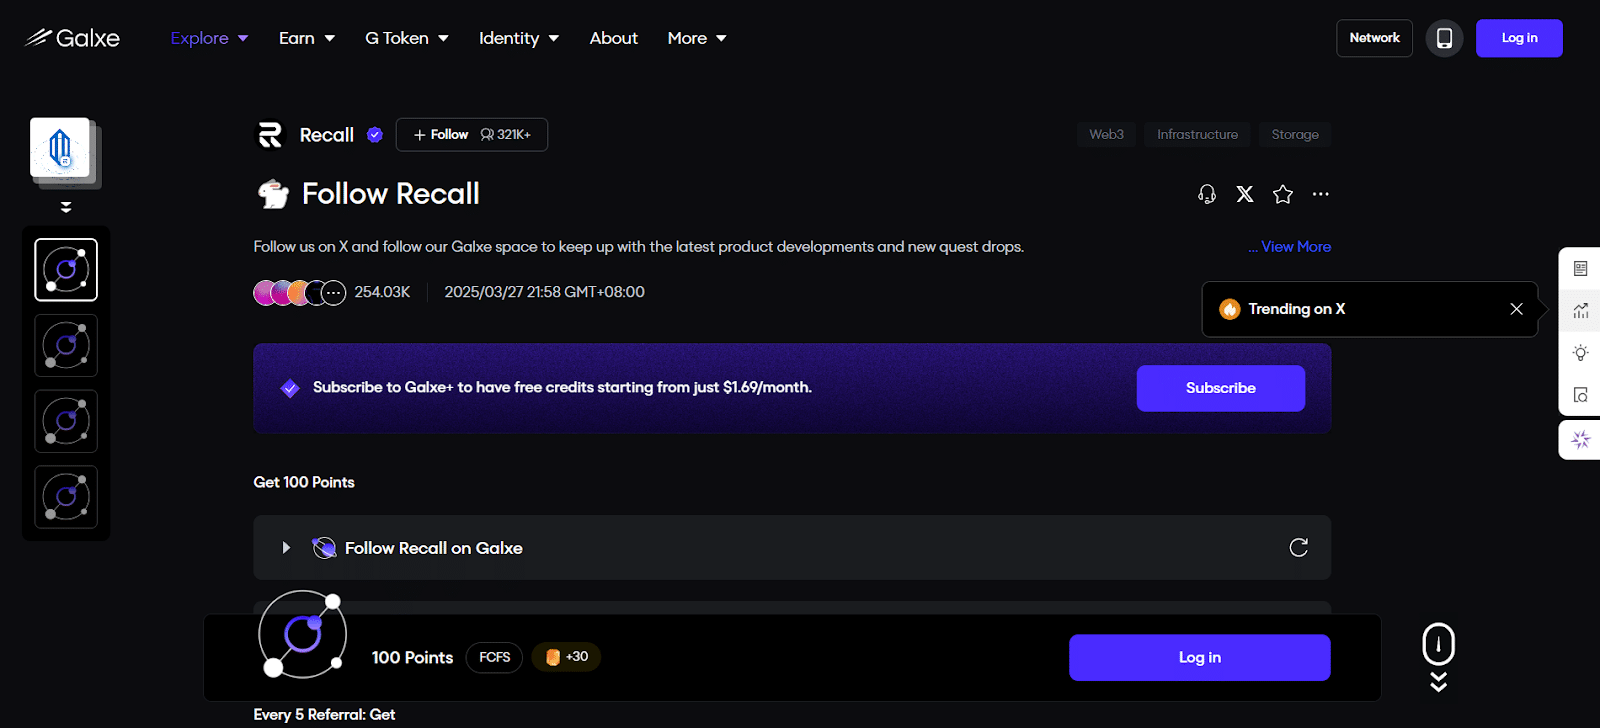Select the Web3 tag
The width and height of the screenshot is (1600, 728).
1106,134
